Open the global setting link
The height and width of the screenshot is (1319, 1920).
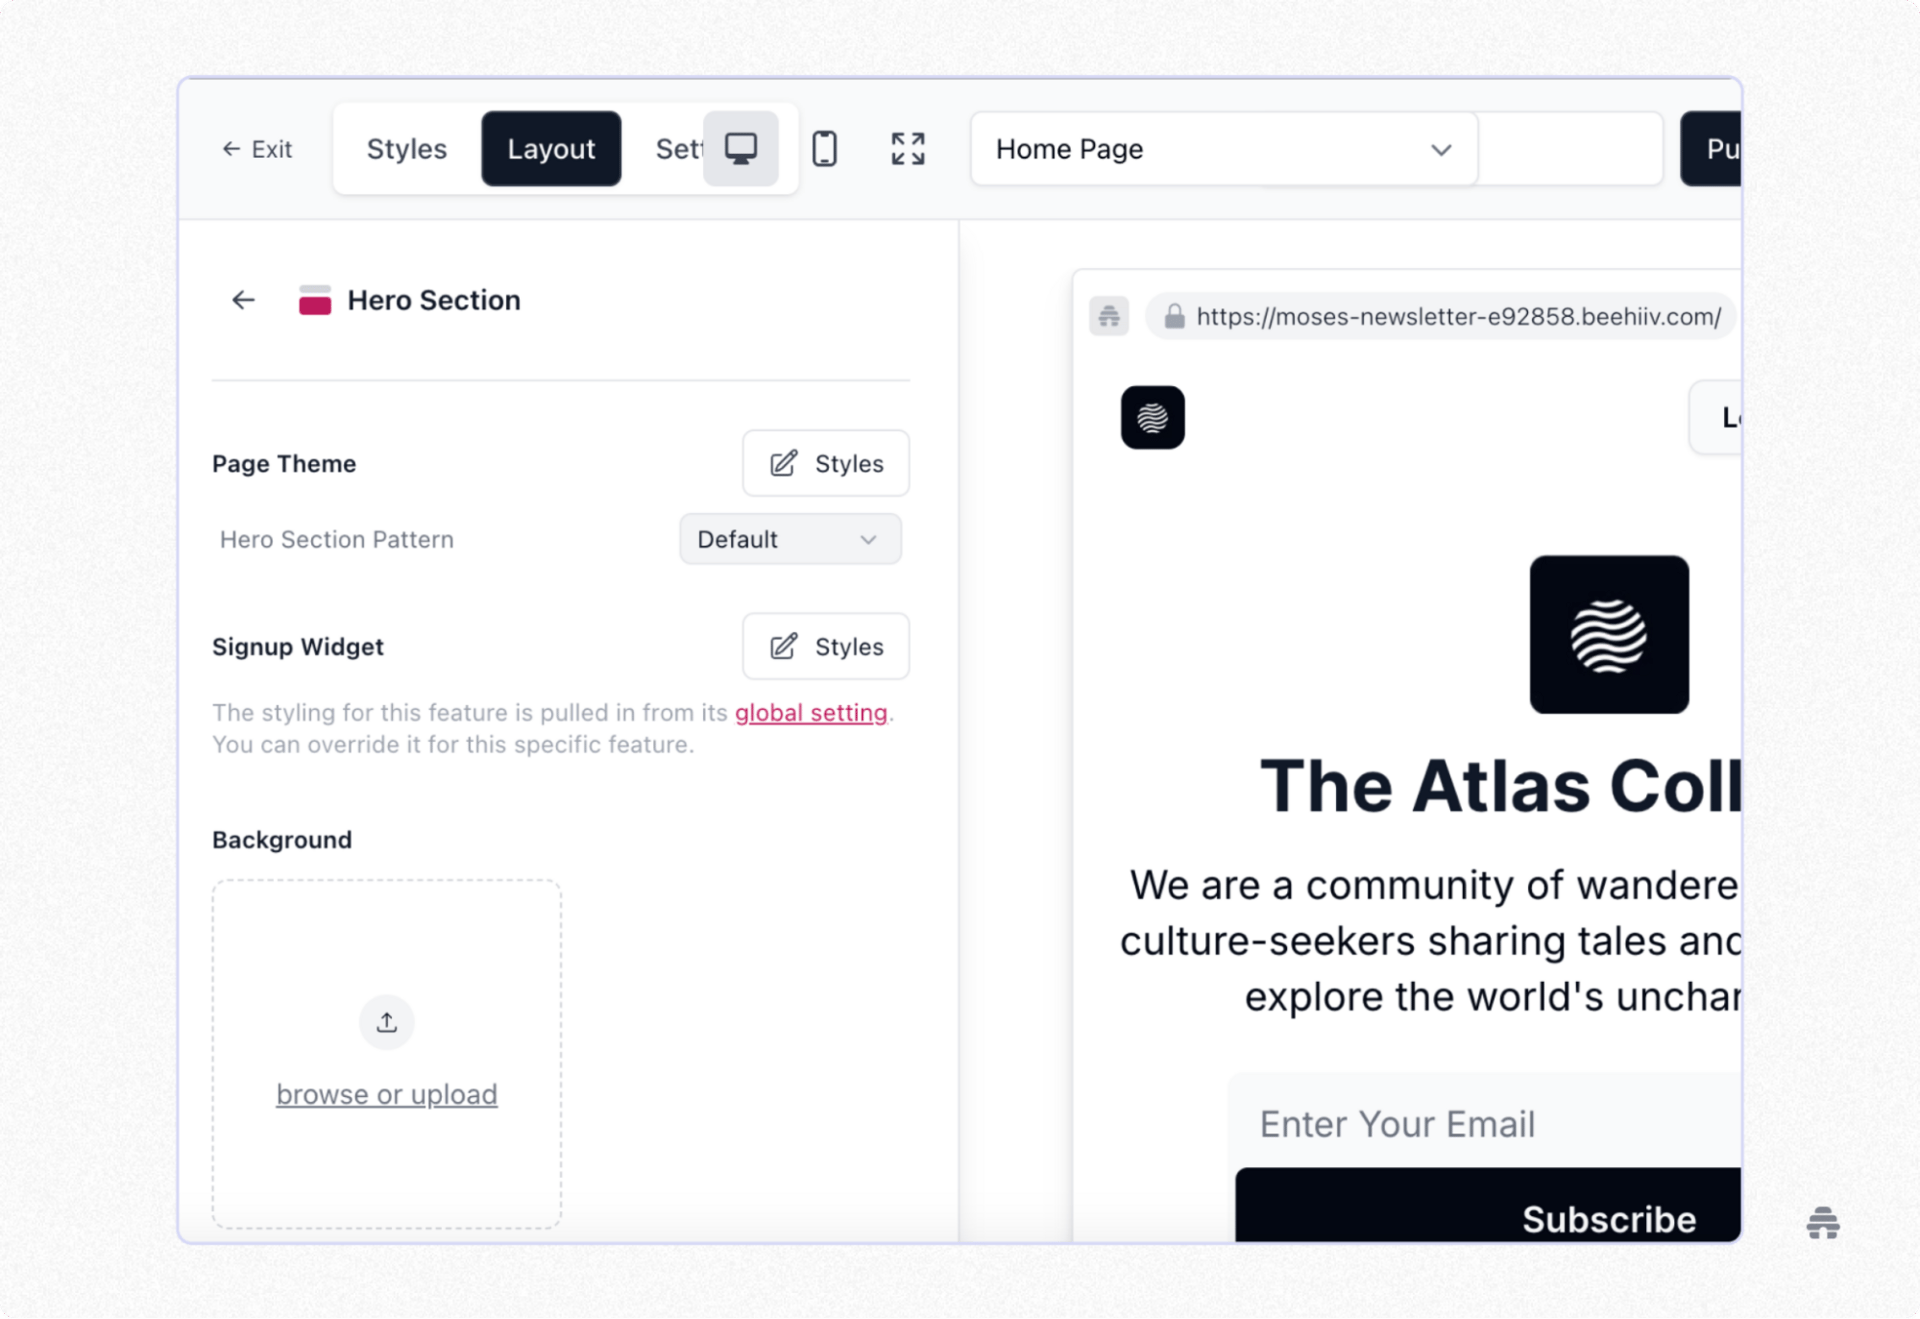[x=811, y=712]
